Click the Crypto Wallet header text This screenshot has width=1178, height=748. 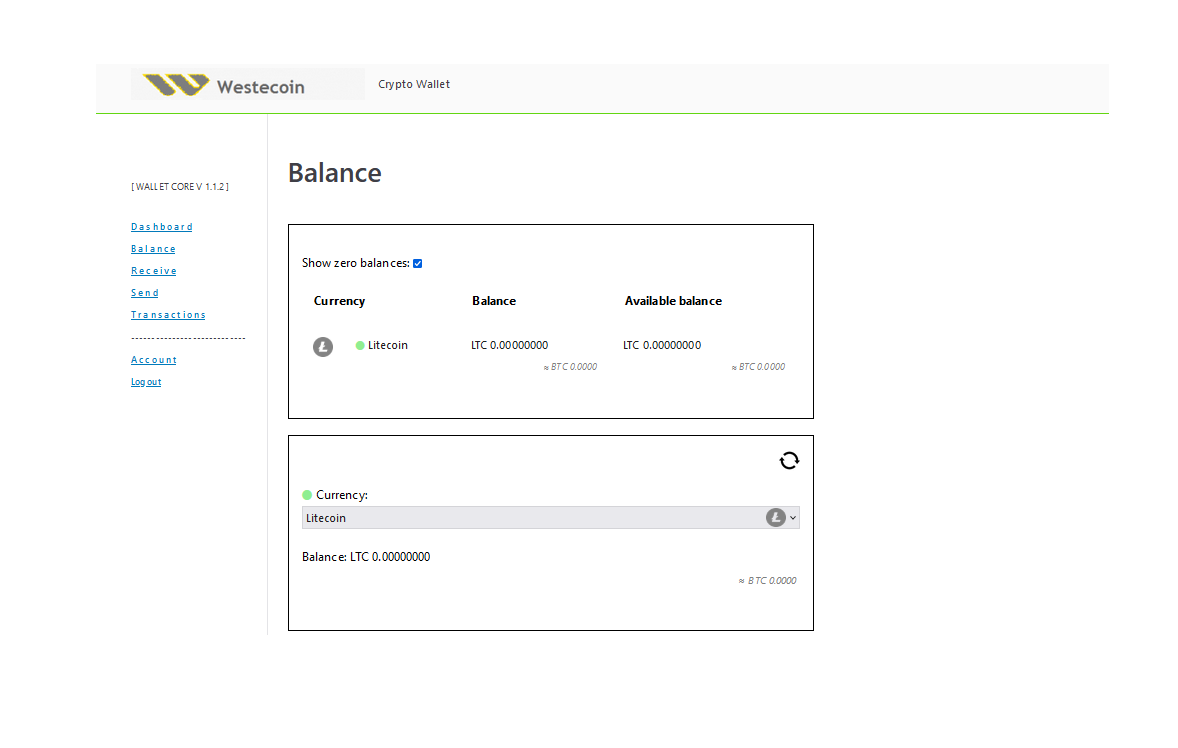pos(414,84)
